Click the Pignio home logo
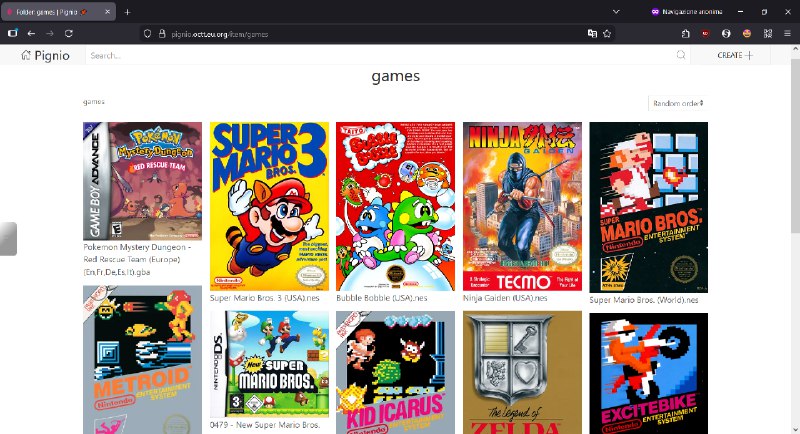This screenshot has height=434, width=800. (x=46, y=55)
